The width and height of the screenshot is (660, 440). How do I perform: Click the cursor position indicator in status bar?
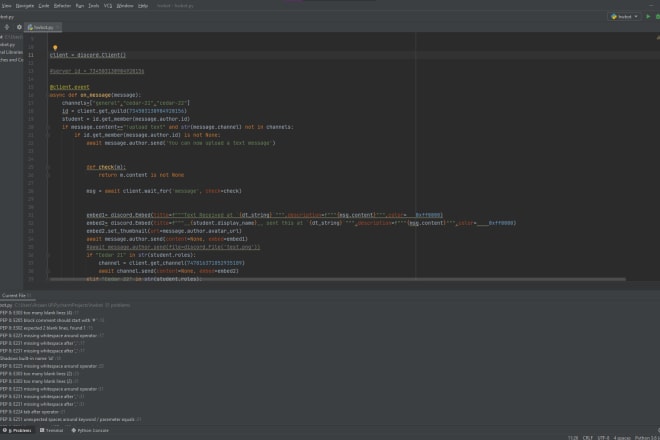(573, 438)
